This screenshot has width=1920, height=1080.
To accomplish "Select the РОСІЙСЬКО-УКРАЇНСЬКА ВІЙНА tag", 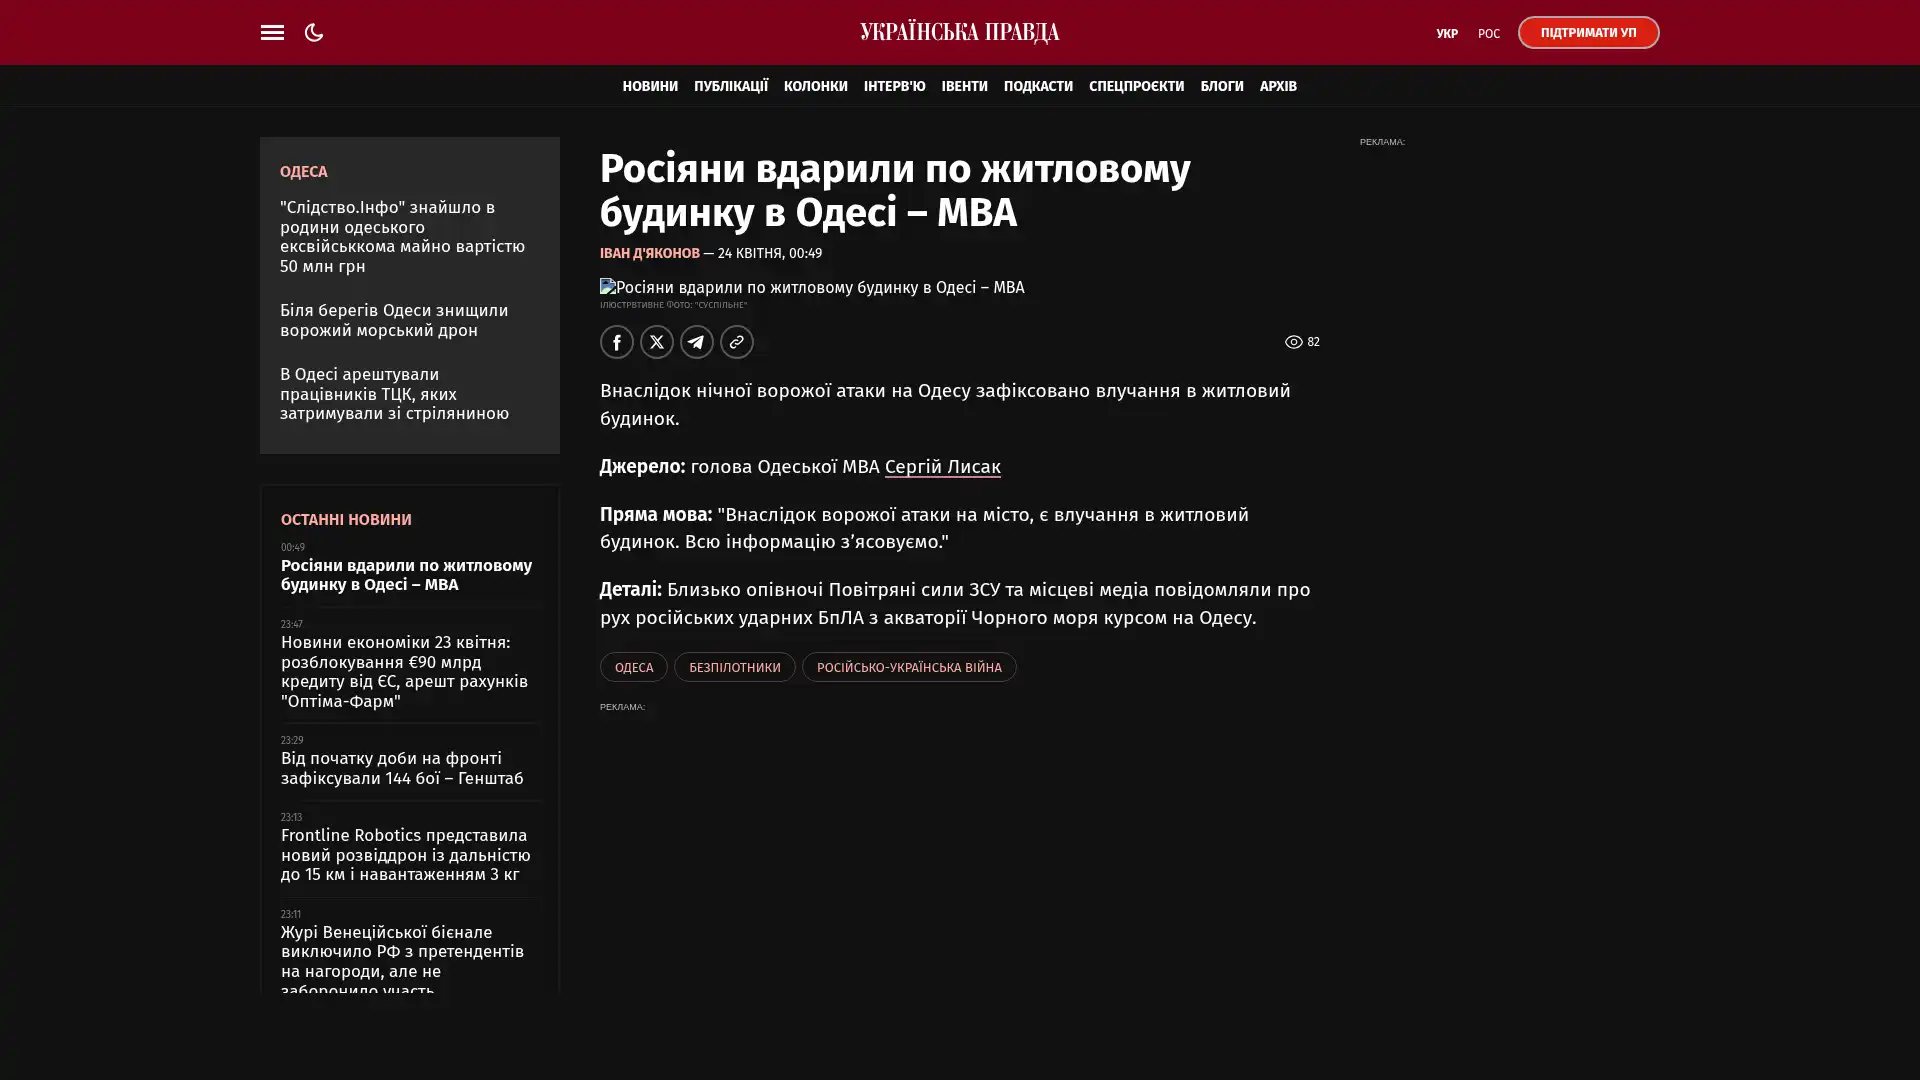I will pyautogui.click(x=908, y=667).
